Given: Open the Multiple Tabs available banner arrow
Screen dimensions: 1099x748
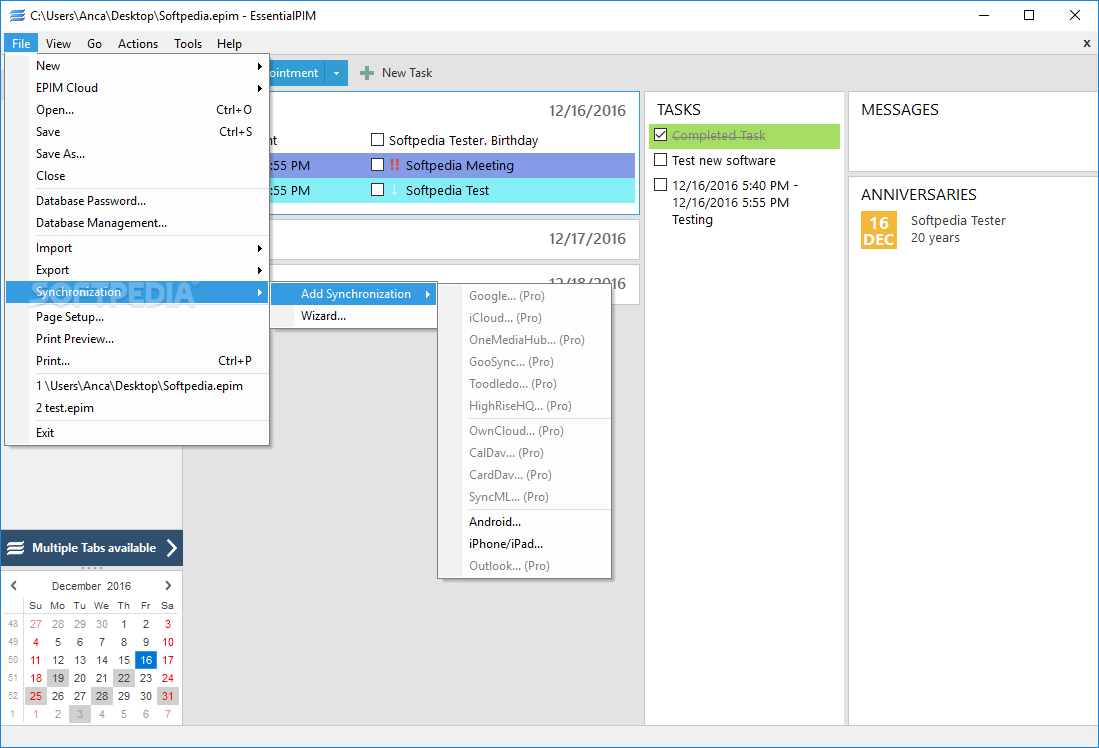Looking at the screenshot, I should (x=172, y=548).
